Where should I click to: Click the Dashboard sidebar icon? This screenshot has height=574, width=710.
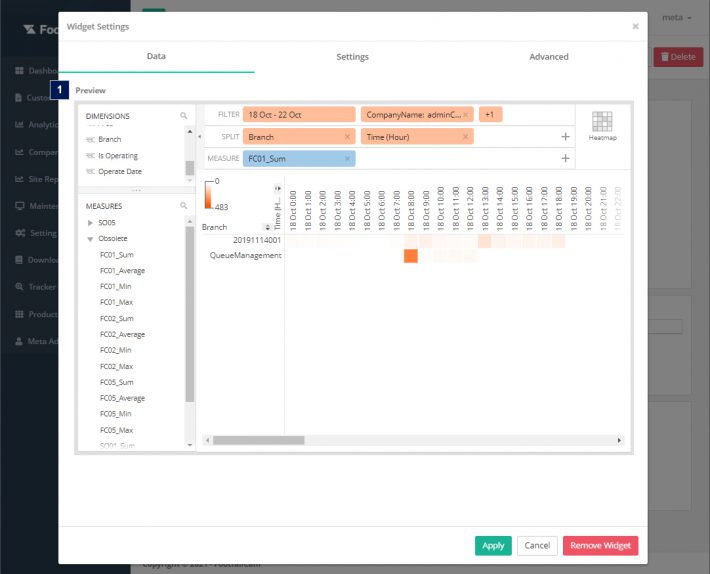click(x=19, y=71)
